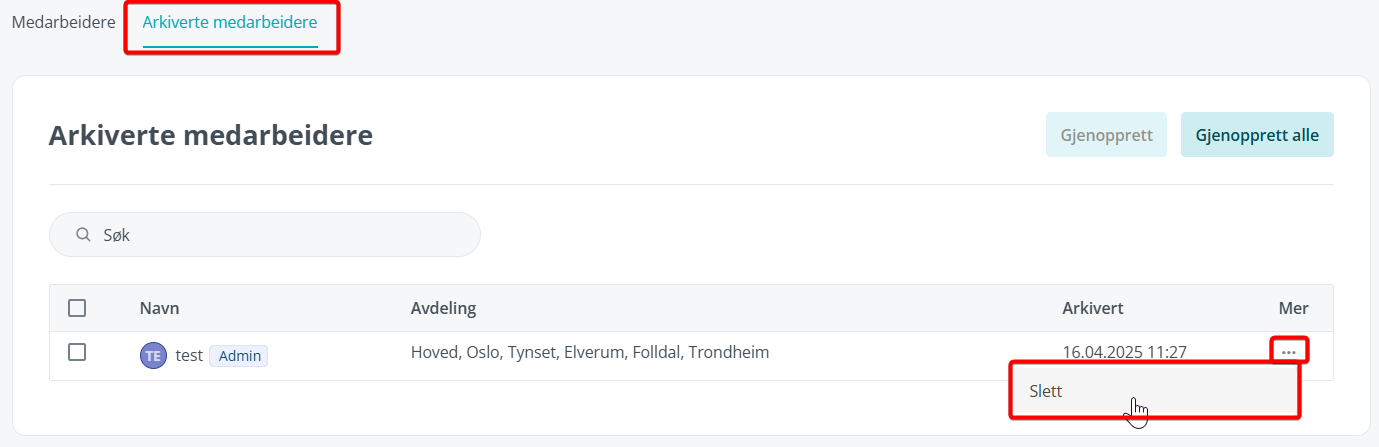Select the Arkiverte medarbeidere tab
This screenshot has height=447, width=1379.
coord(230,21)
